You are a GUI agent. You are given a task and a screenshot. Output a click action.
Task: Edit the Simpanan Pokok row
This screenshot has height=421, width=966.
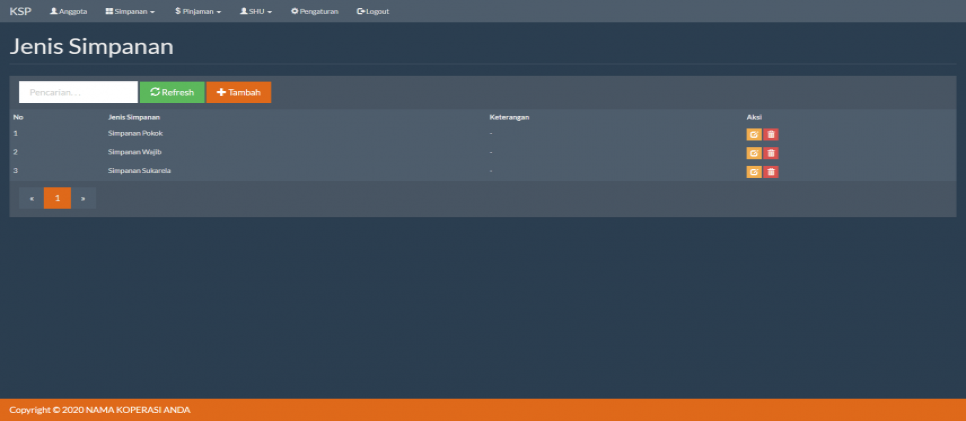pos(754,134)
